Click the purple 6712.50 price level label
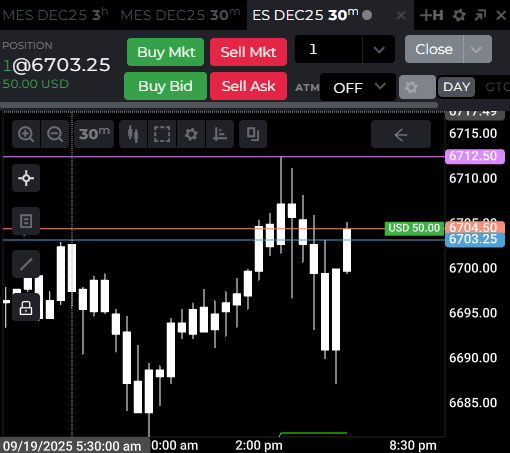This screenshot has height=453, width=510. coord(475,156)
